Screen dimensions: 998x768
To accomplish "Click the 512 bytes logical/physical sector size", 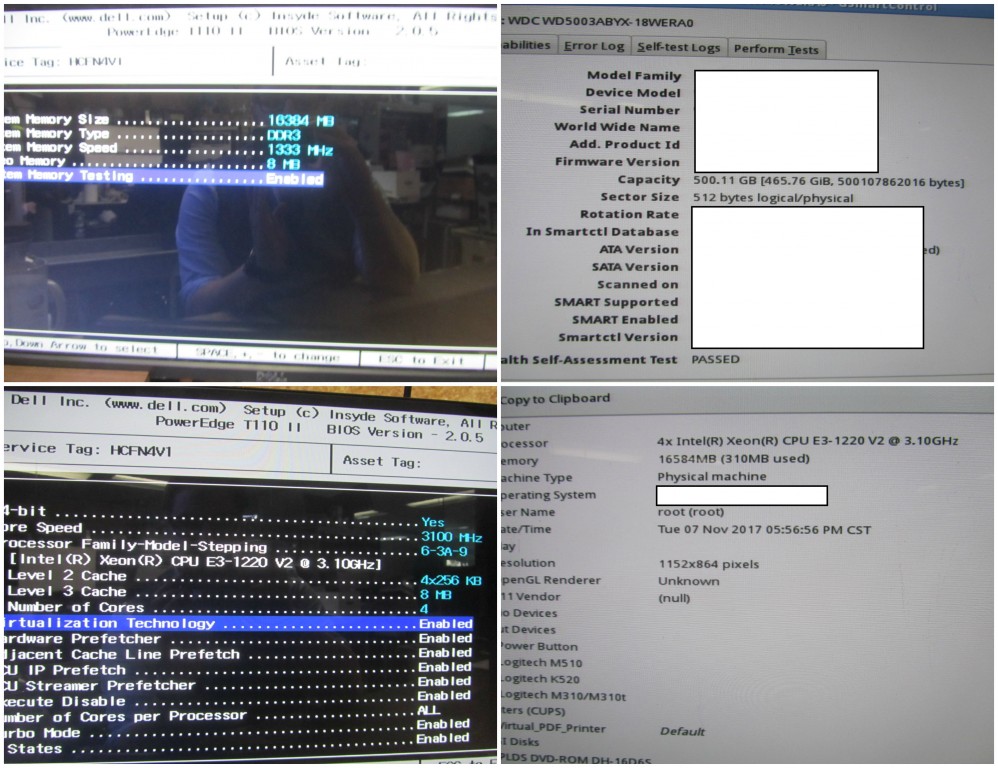I will 773,198.
